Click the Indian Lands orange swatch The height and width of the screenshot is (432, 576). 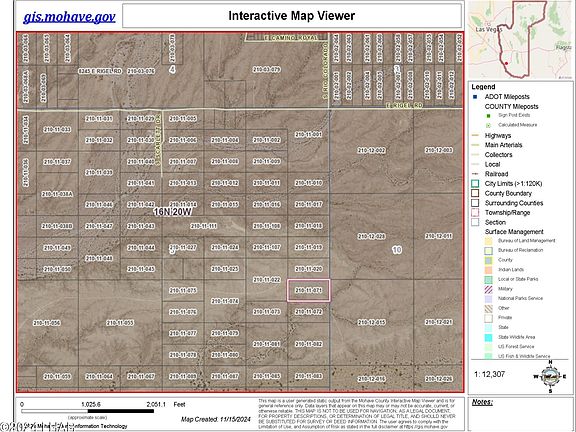click(x=488, y=270)
